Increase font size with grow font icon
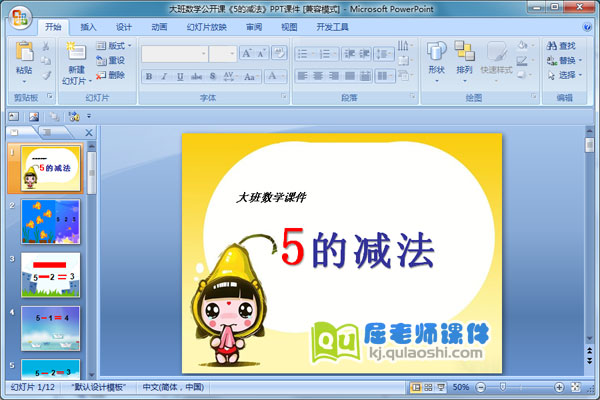The width and height of the screenshot is (600, 400). pyautogui.click(x=247, y=53)
